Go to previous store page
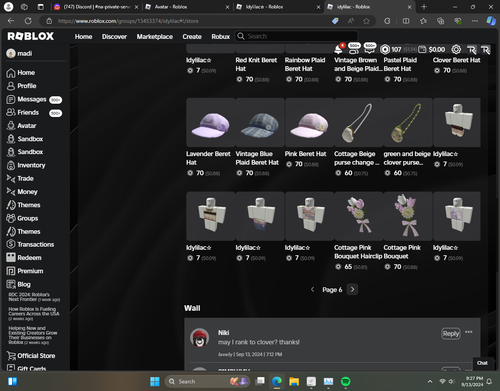The image size is (500, 391). (312, 289)
